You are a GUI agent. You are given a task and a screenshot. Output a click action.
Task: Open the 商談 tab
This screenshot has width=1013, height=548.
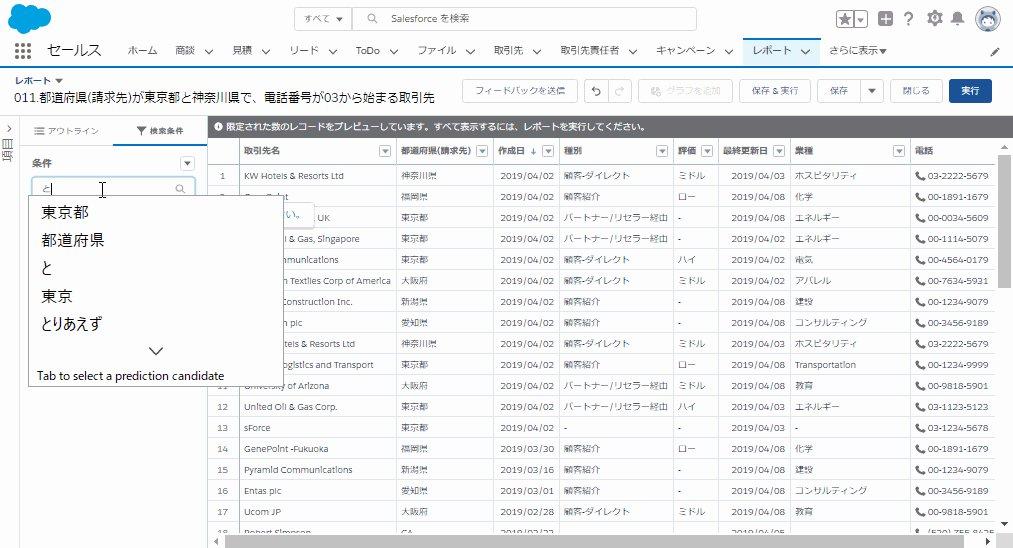coord(185,50)
